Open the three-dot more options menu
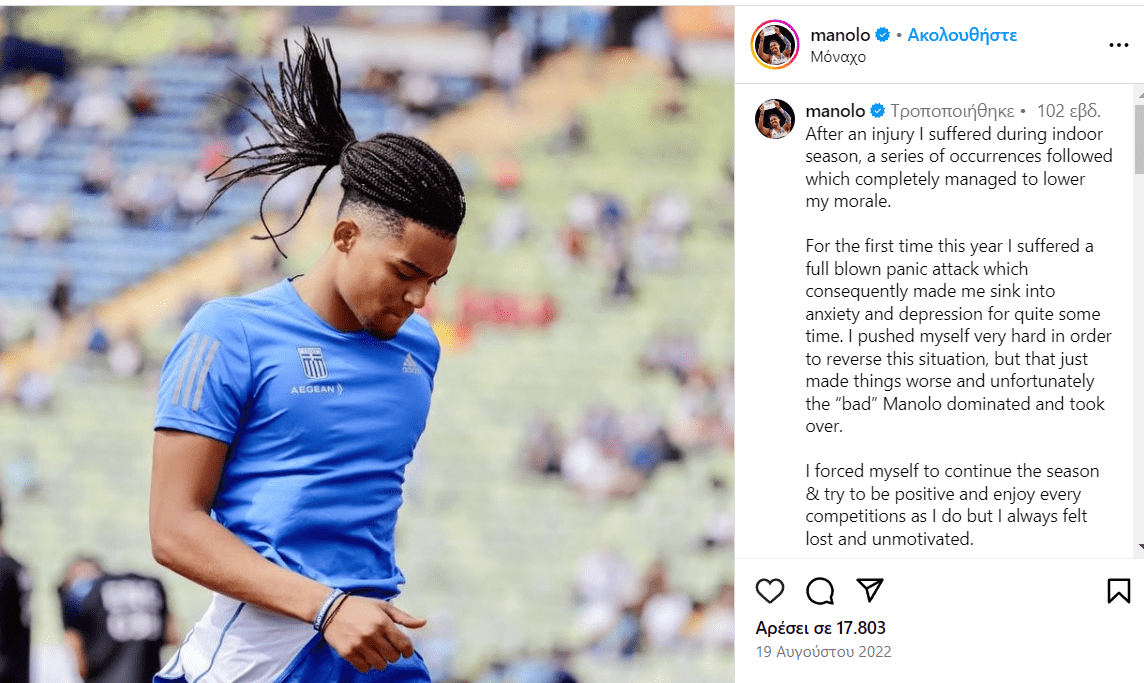Viewport: 1144px width, 683px height. pyautogui.click(x=1118, y=45)
